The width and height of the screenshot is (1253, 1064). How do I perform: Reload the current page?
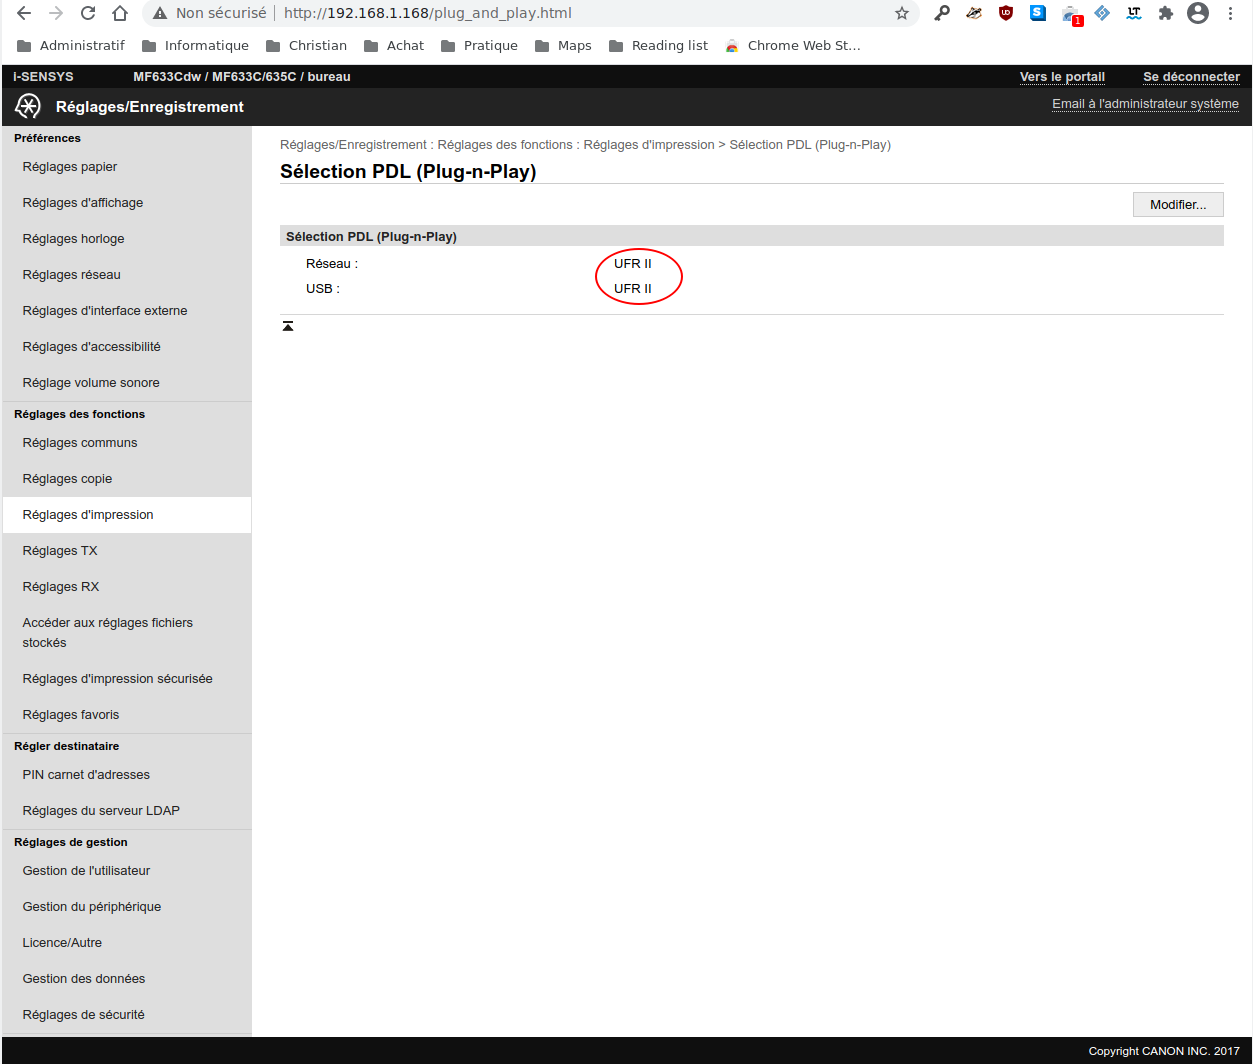point(88,14)
